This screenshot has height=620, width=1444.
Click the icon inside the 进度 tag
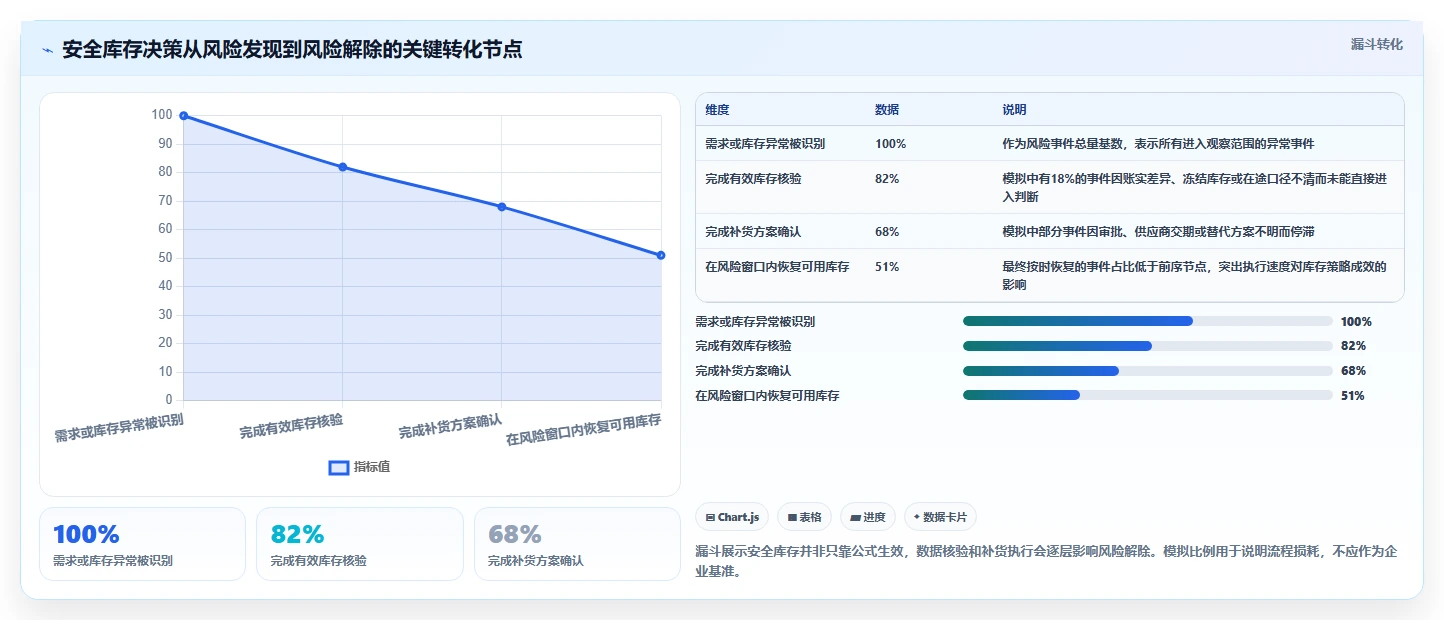pos(855,518)
